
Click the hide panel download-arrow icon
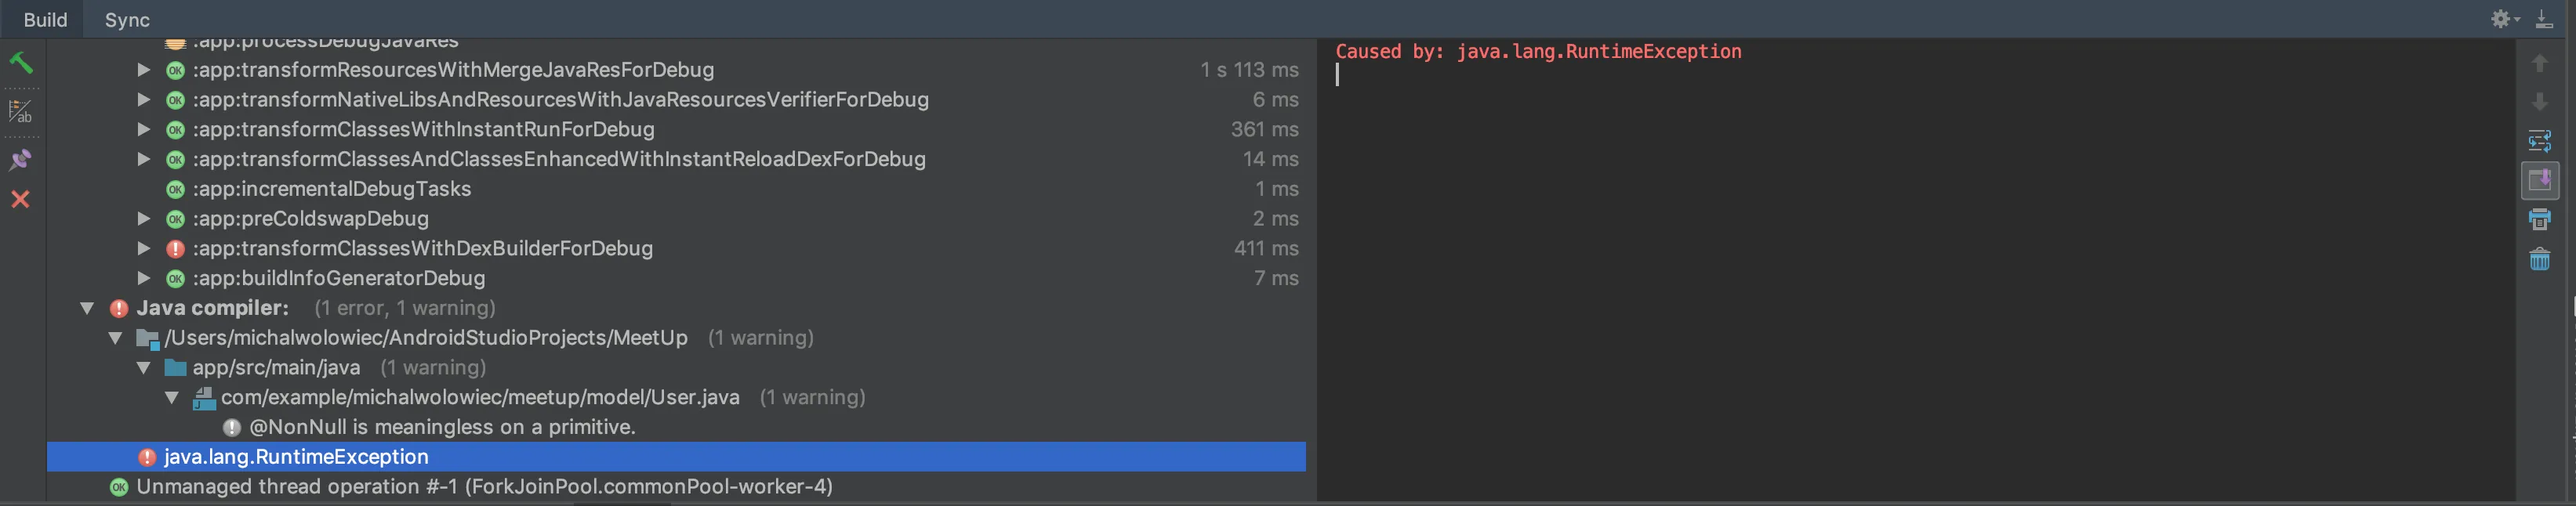[x=2545, y=19]
